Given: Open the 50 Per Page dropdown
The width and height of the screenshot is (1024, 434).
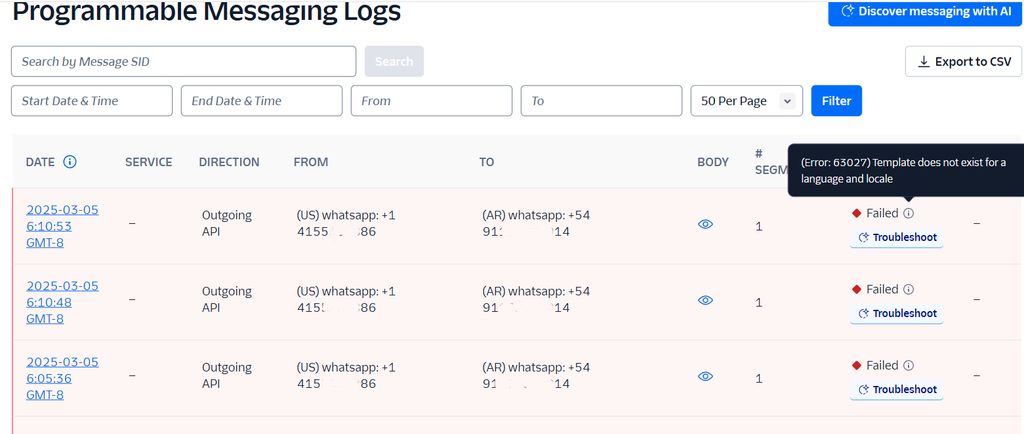Looking at the screenshot, I should tap(746, 101).
